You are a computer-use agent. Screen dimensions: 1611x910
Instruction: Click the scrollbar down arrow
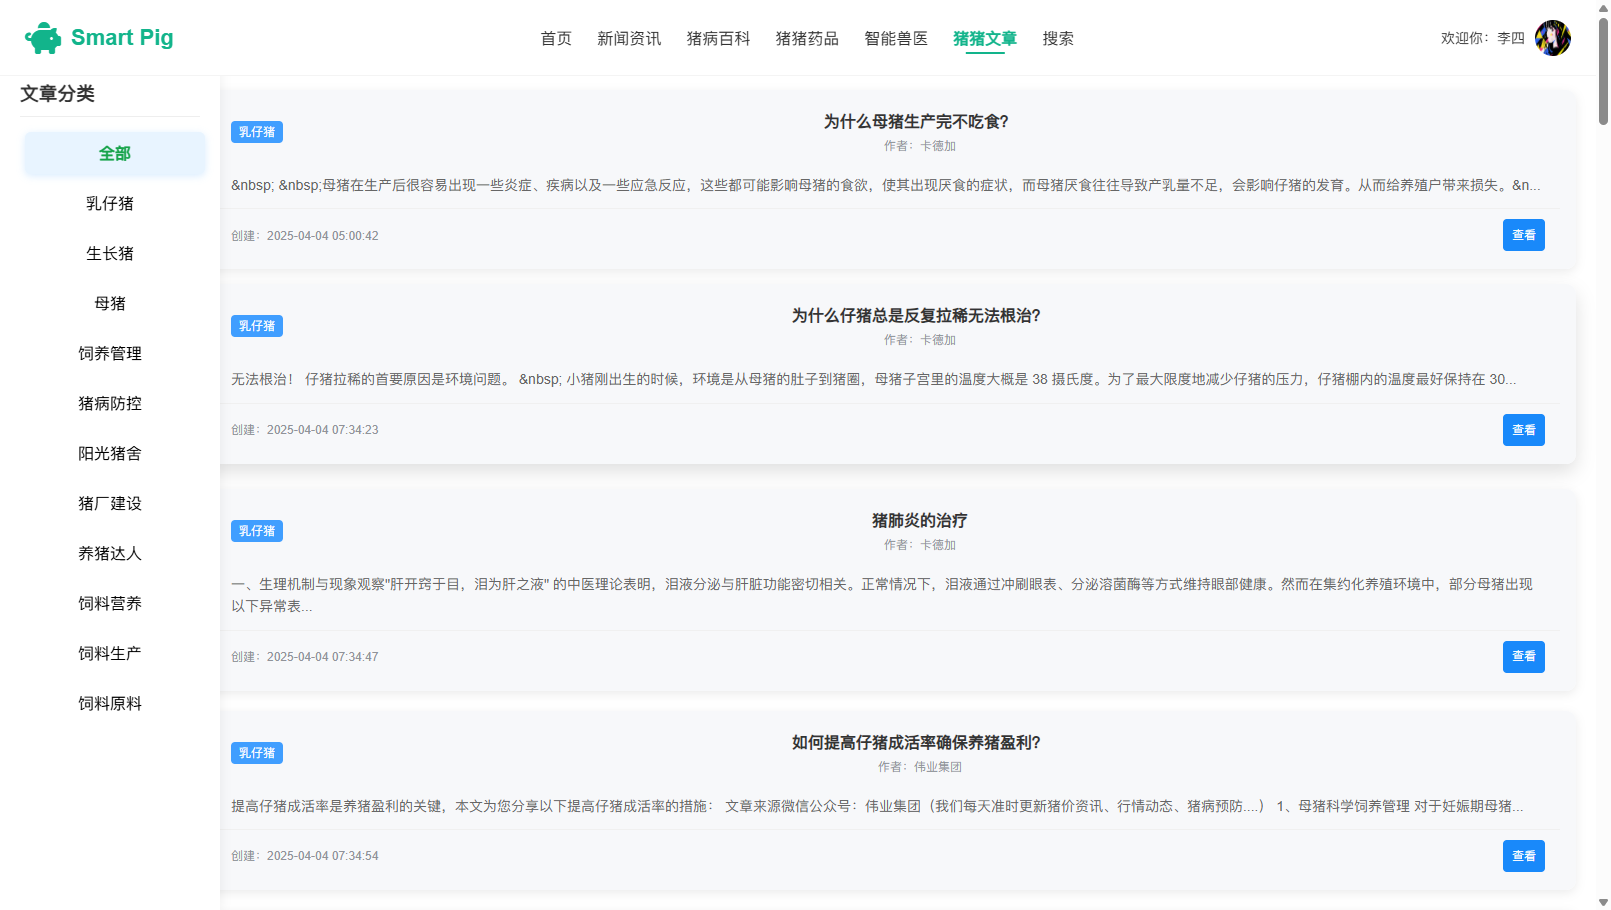(x=1603, y=902)
